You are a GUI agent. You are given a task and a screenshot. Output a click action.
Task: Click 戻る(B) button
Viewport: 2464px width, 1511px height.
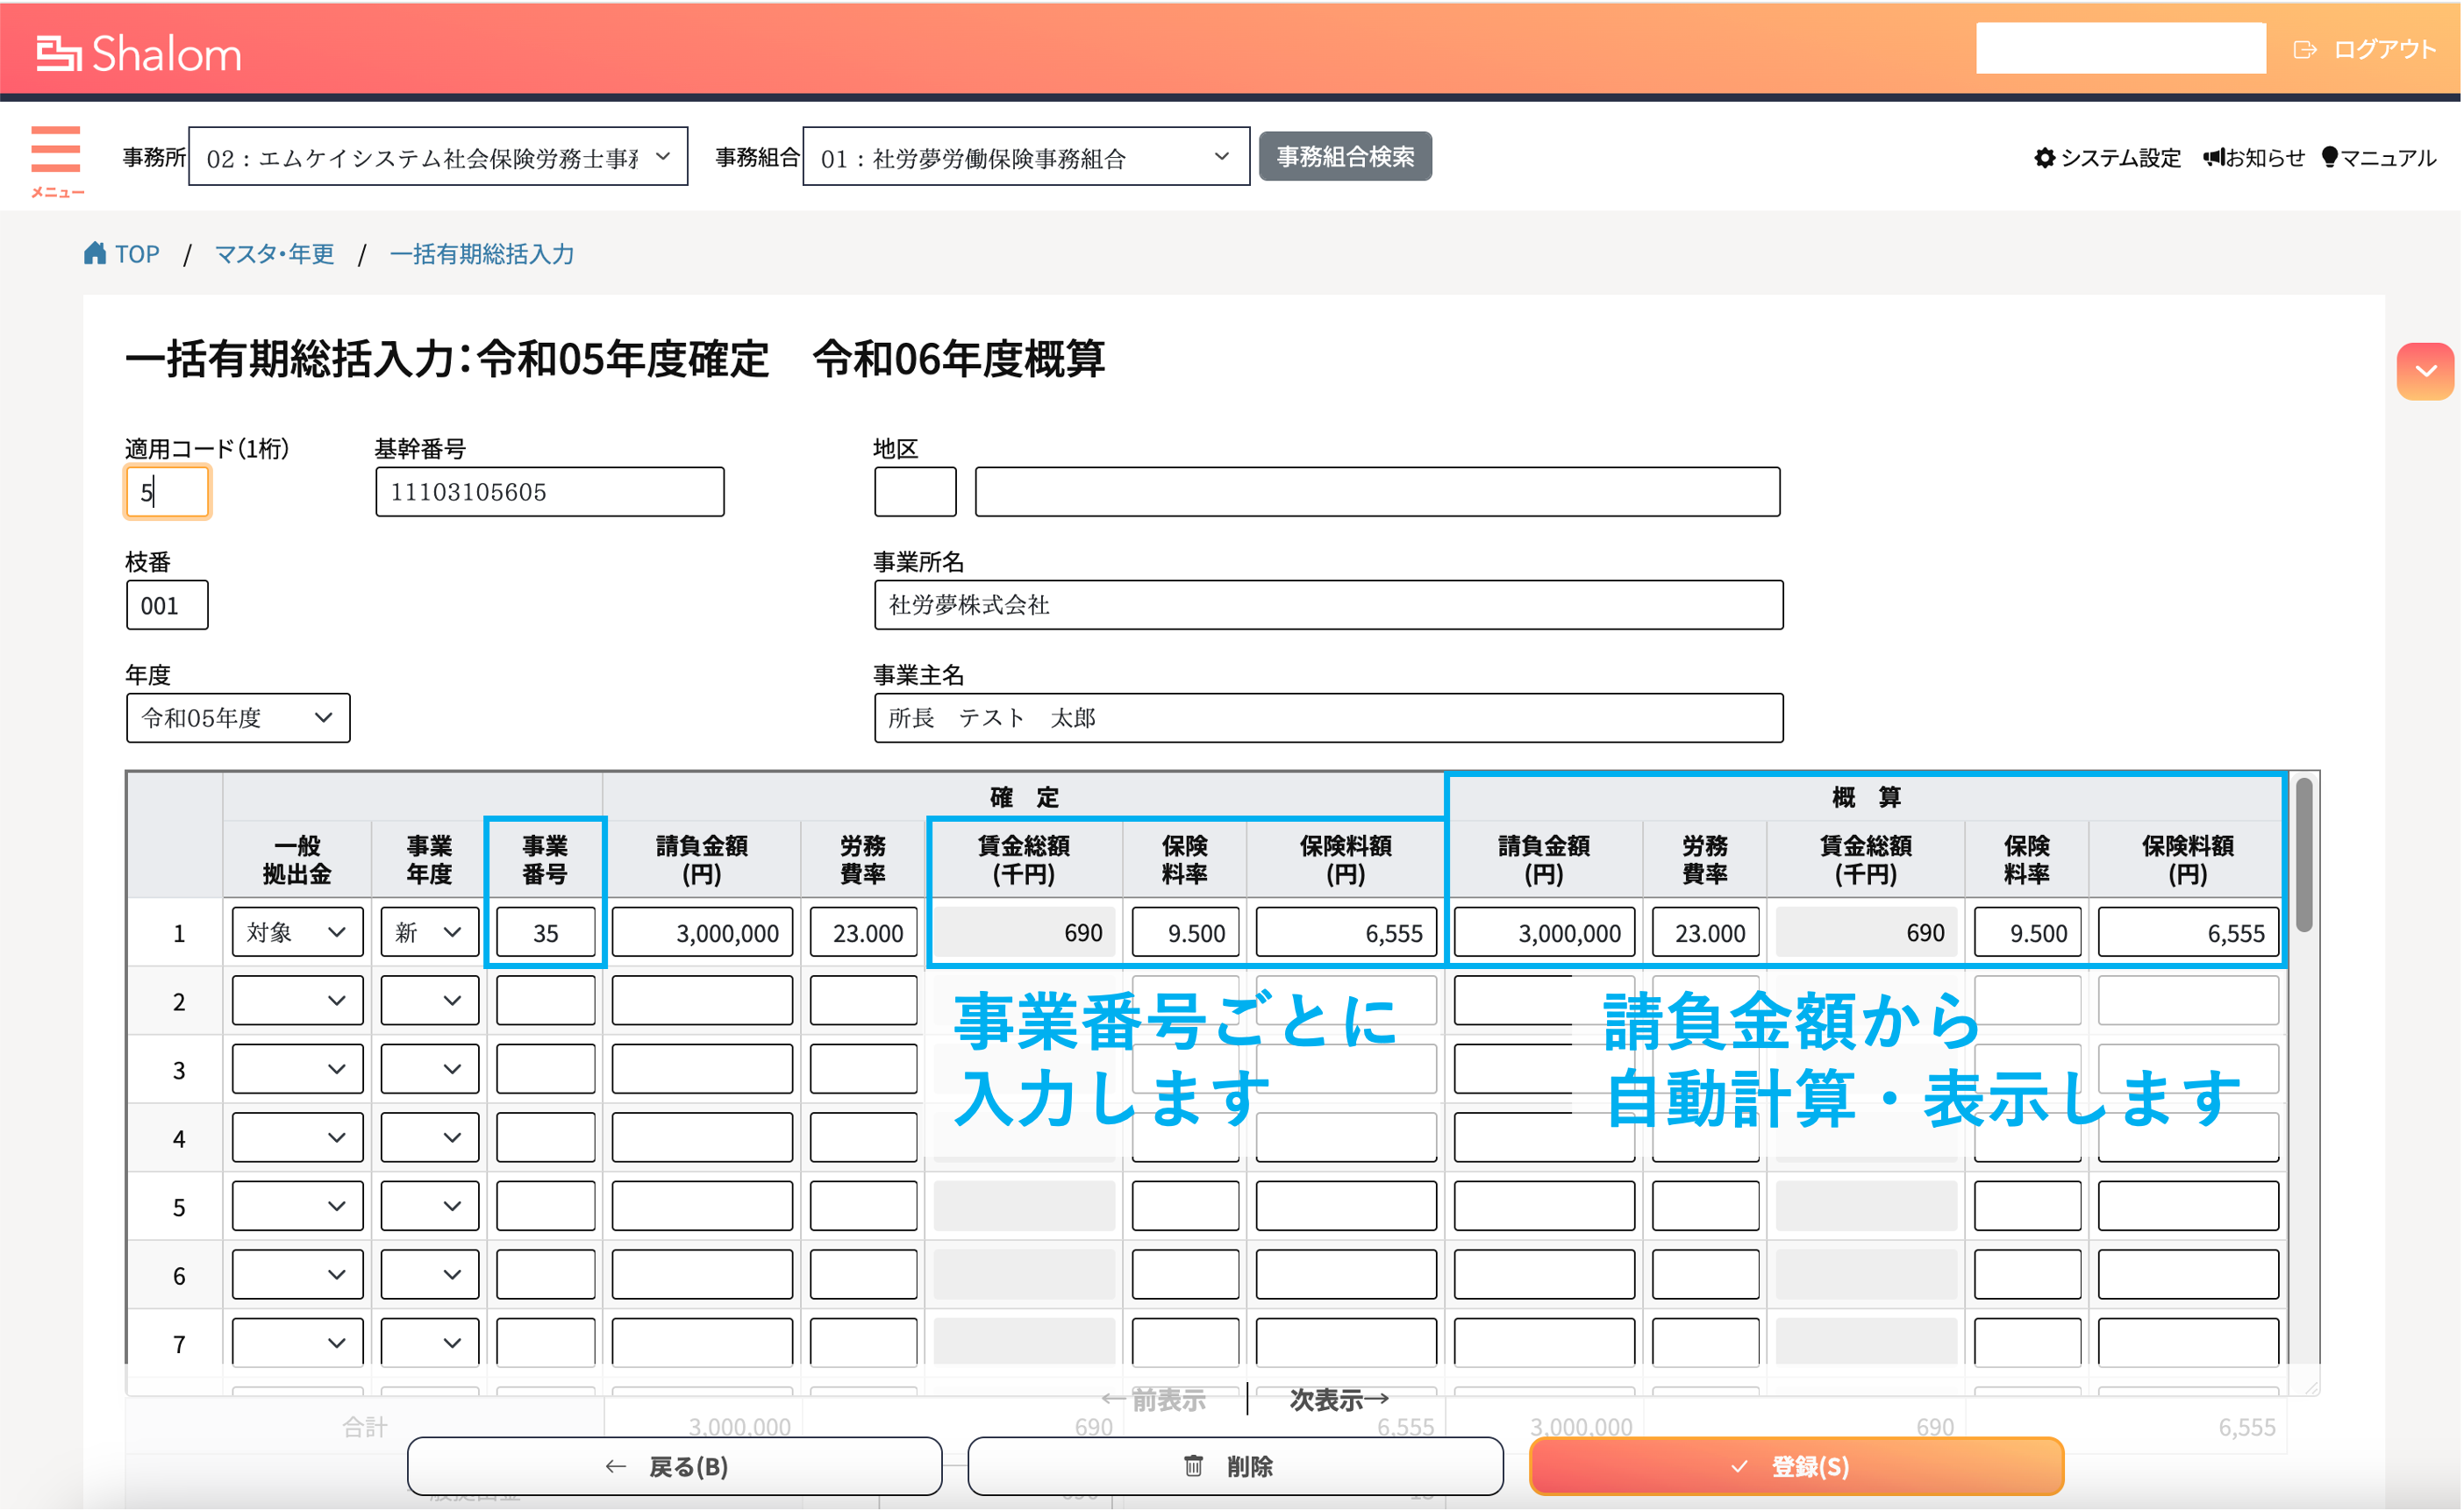pyautogui.click(x=675, y=1466)
